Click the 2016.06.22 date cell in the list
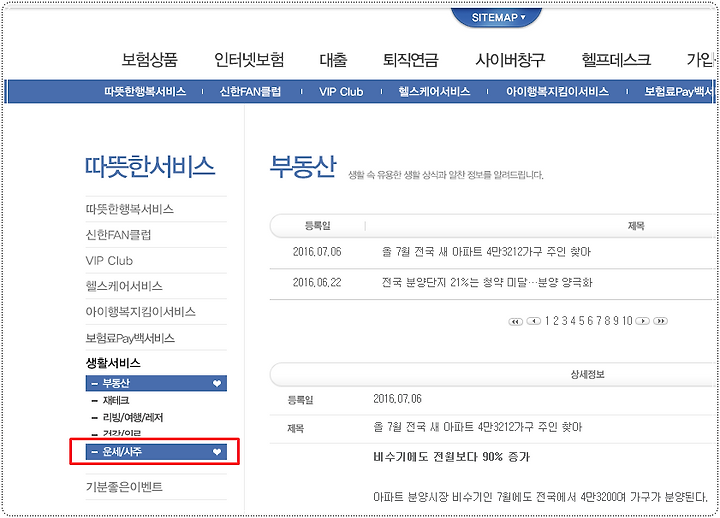Screen dimensions: 720x518 pyautogui.click(x=317, y=282)
